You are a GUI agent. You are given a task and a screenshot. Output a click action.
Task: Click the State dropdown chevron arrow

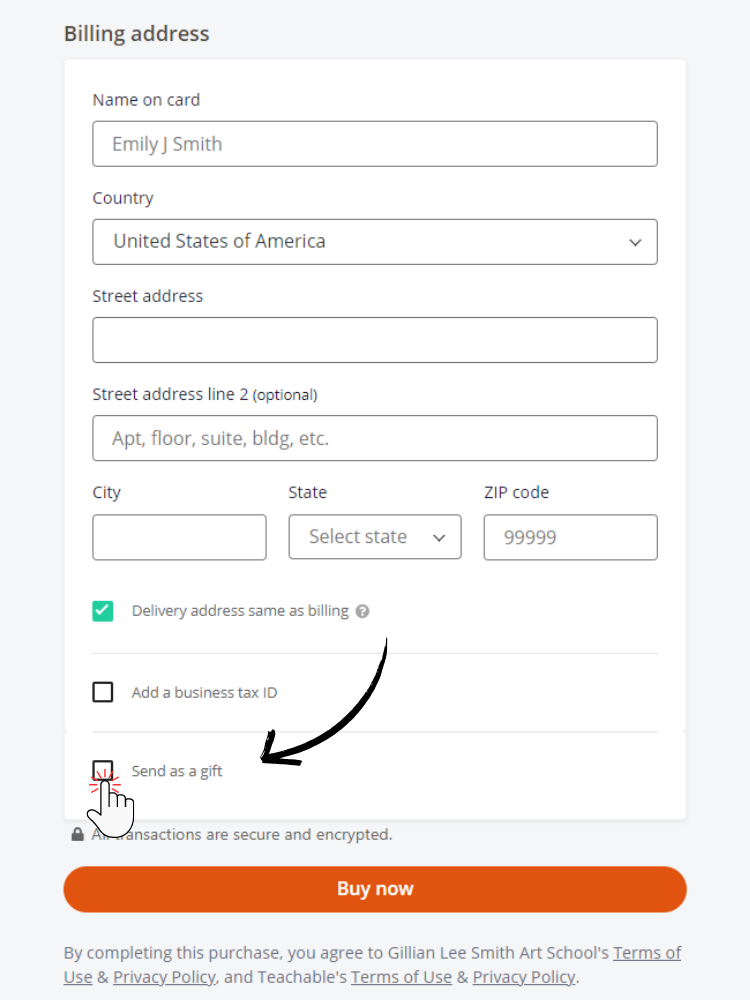tap(439, 538)
